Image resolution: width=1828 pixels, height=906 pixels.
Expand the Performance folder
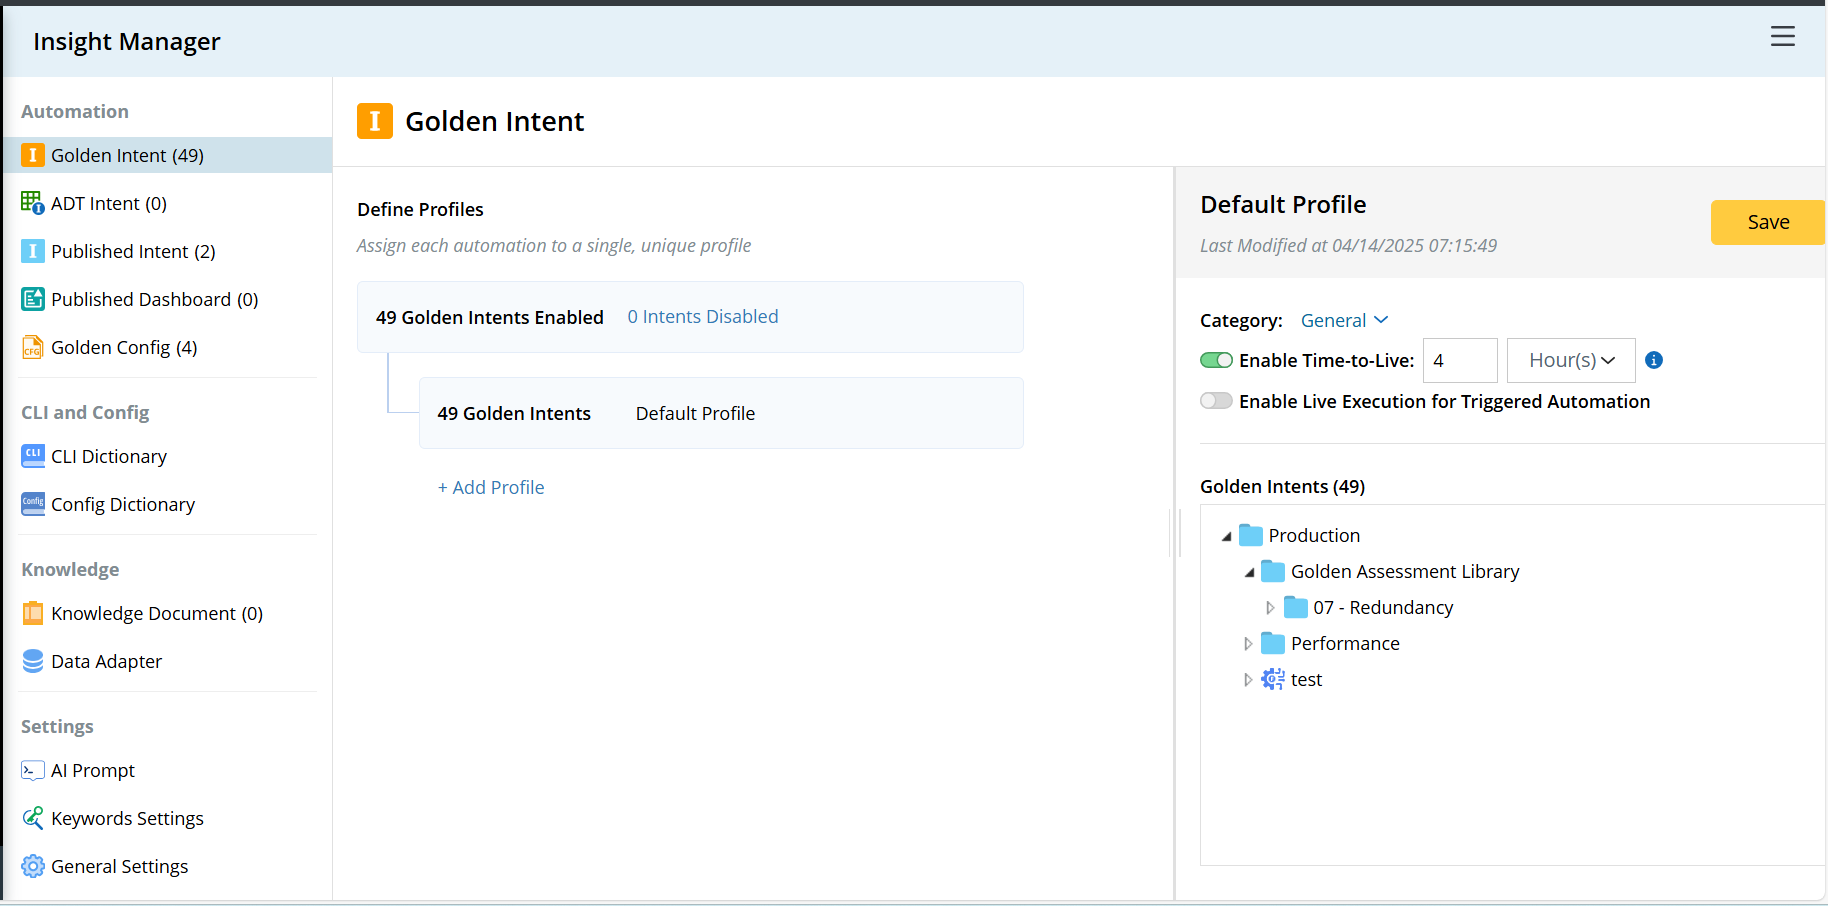click(x=1248, y=644)
